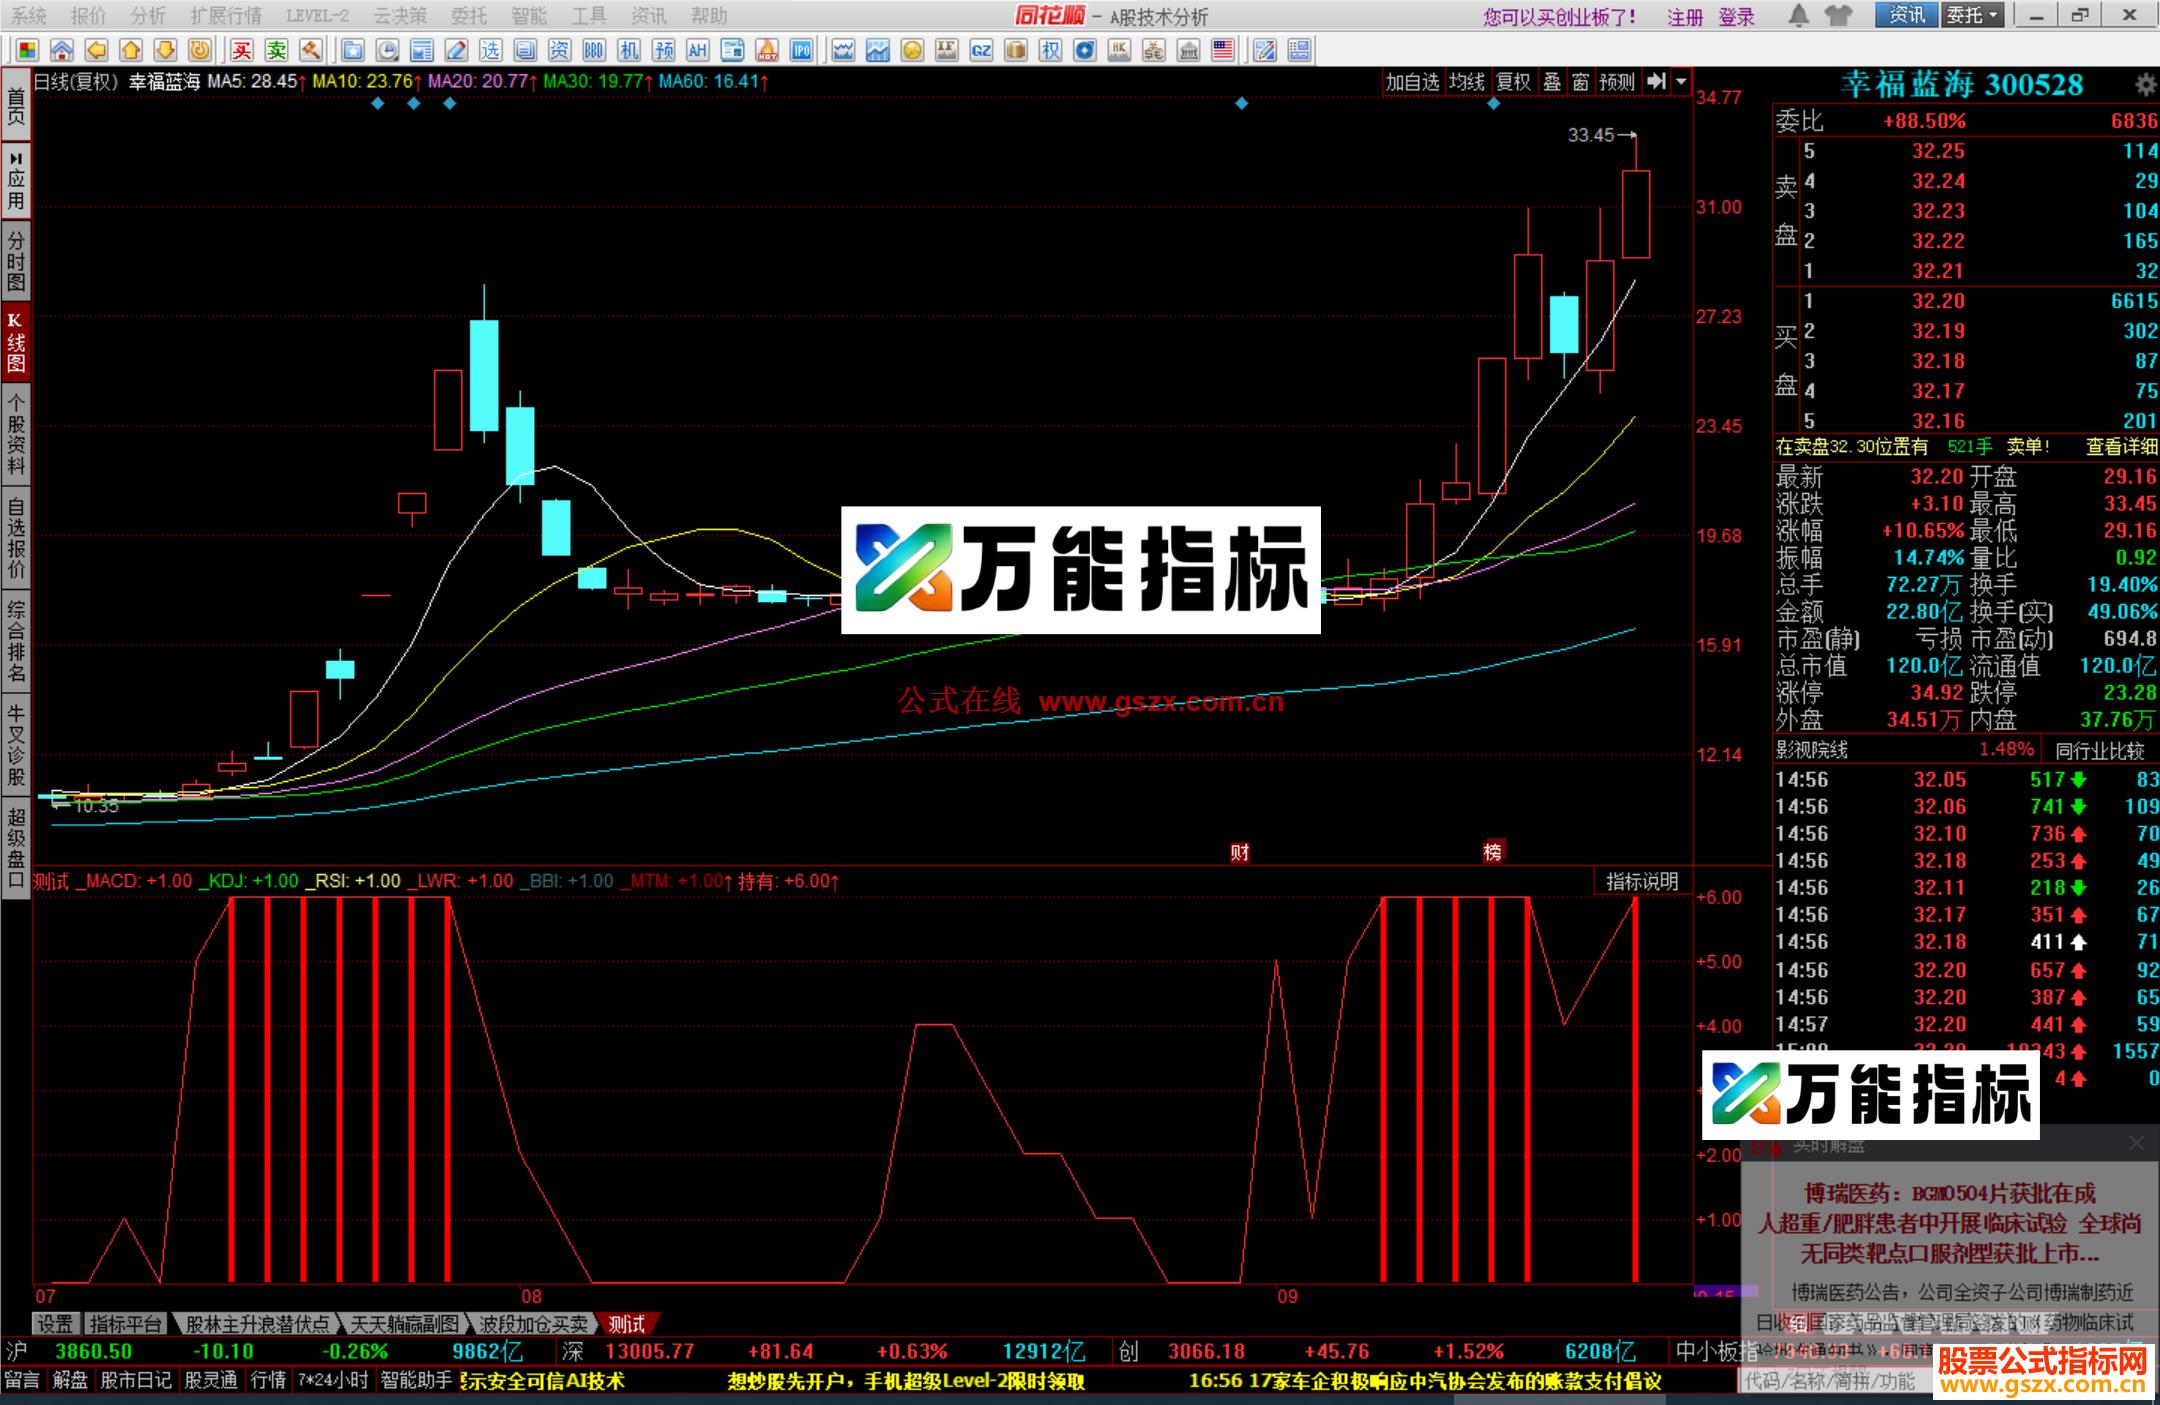The image size is (2160, 1405).
Task: Click the 预 forecast icon in toolbar
Action: click(x=666, y=50)
